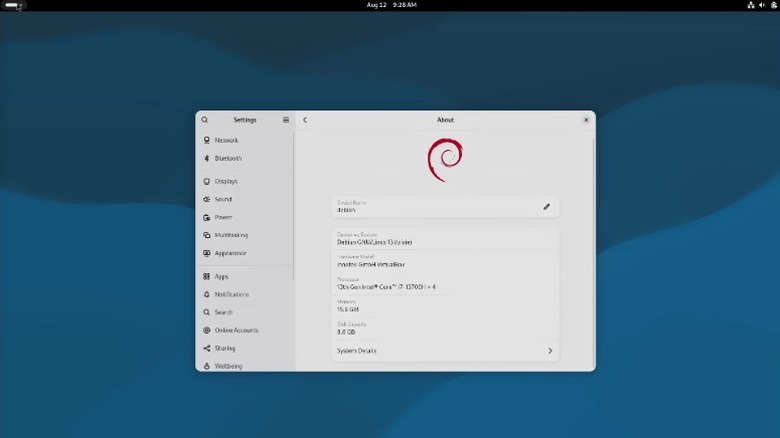Open volume icon in top bar

762,5
